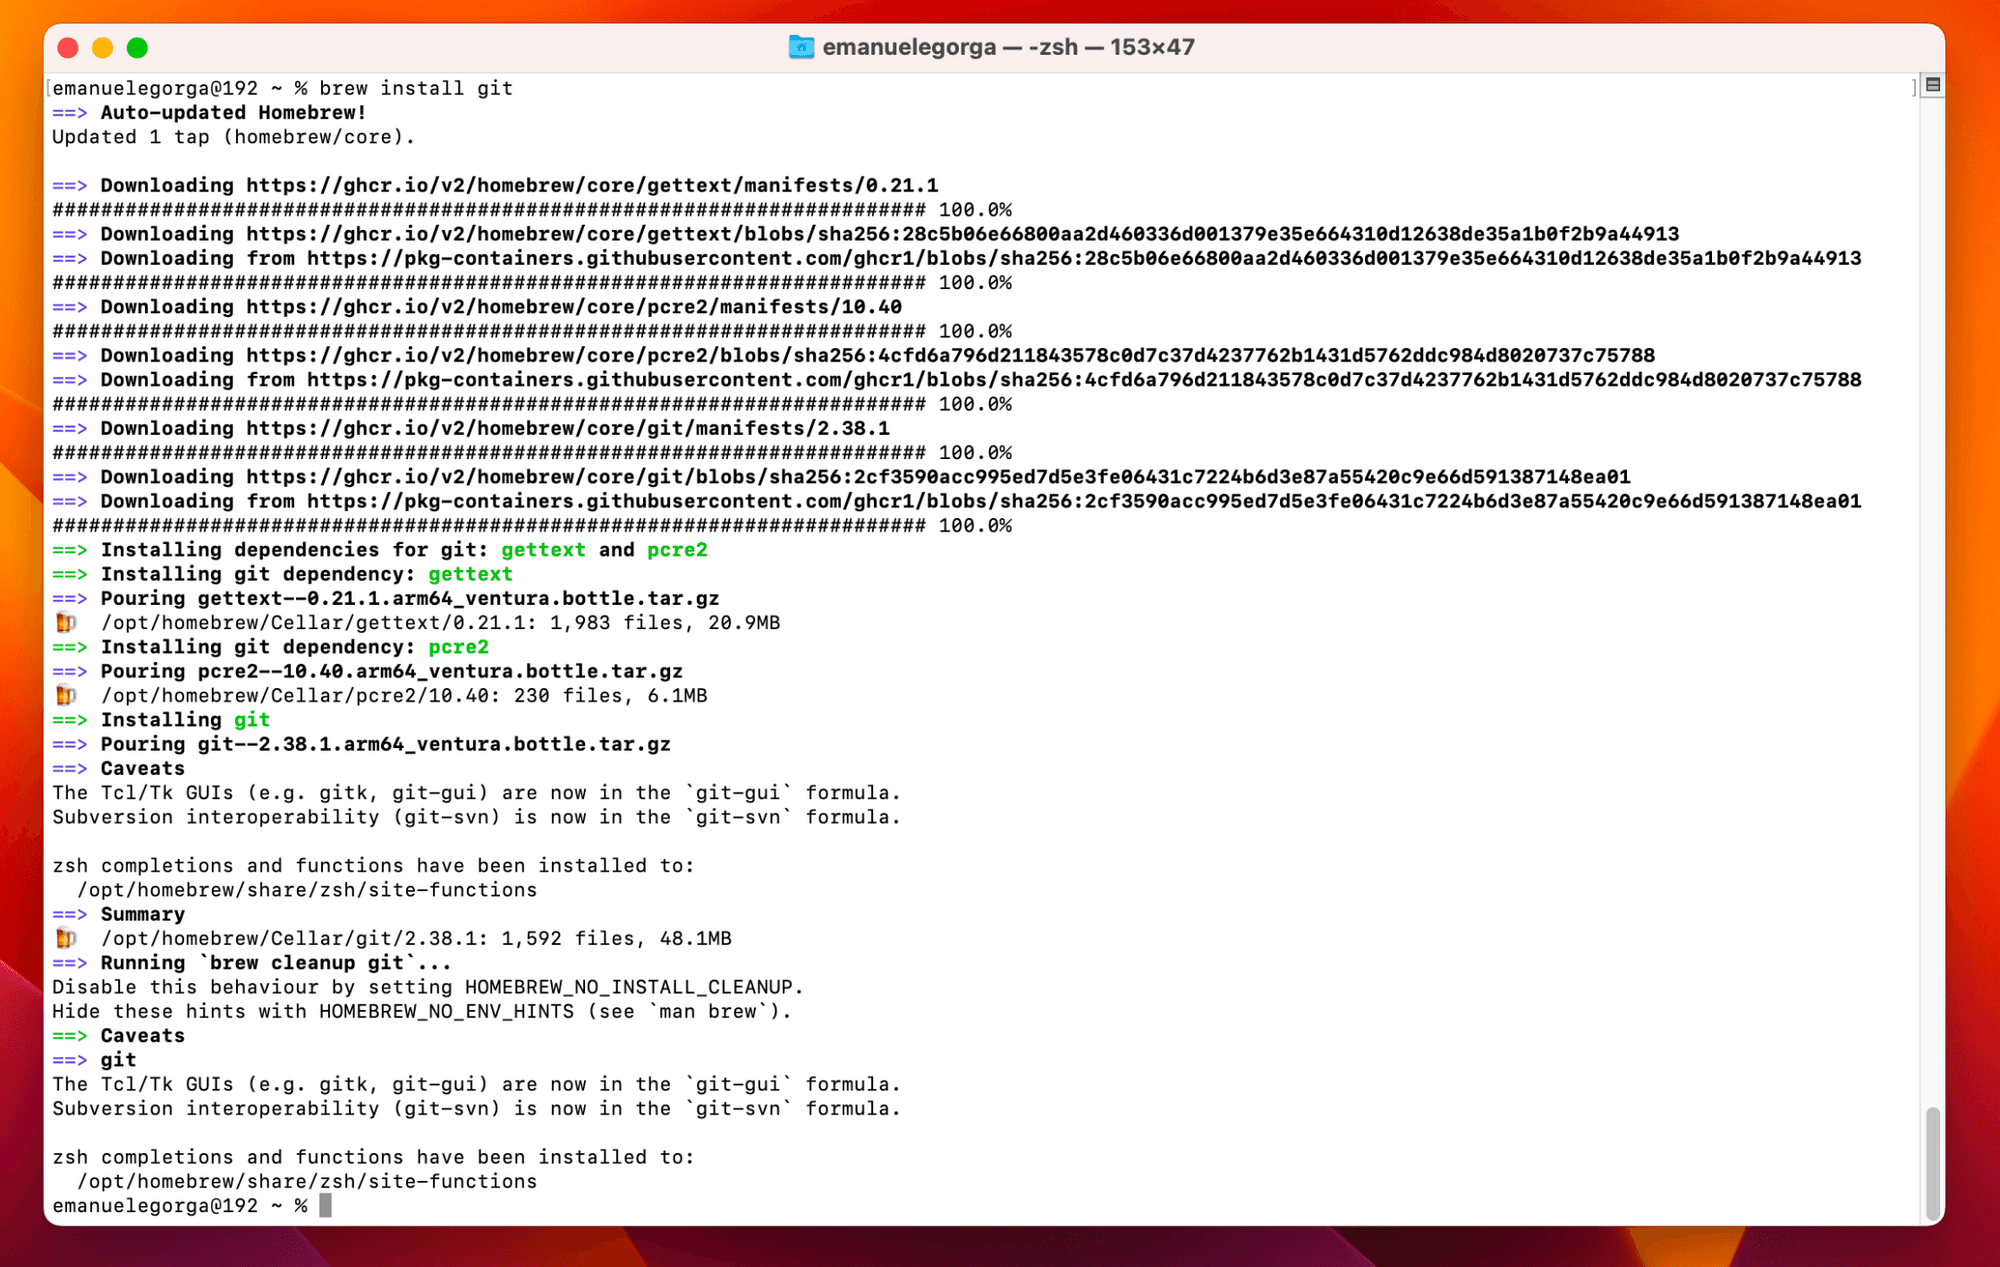
Task: Click the pkg-containers URL ending in 148ea01
Action: coord(1084,501)
